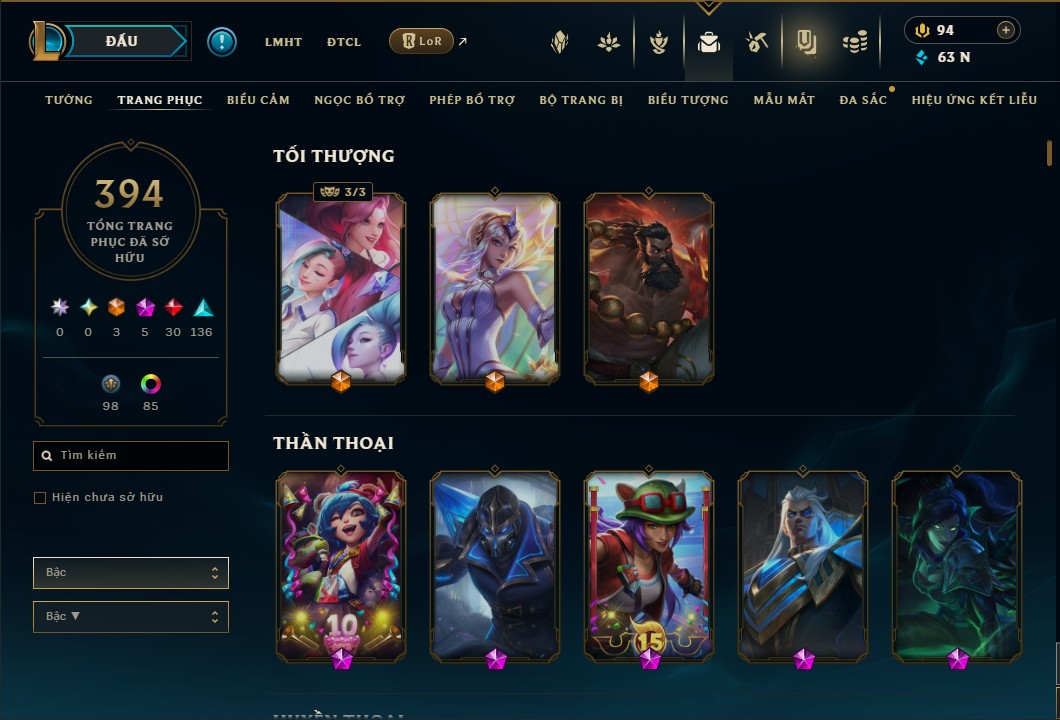Open the "Bậc ▼" sort dropdown
The image size is (1060, 720).
click(x=130, y=617)
